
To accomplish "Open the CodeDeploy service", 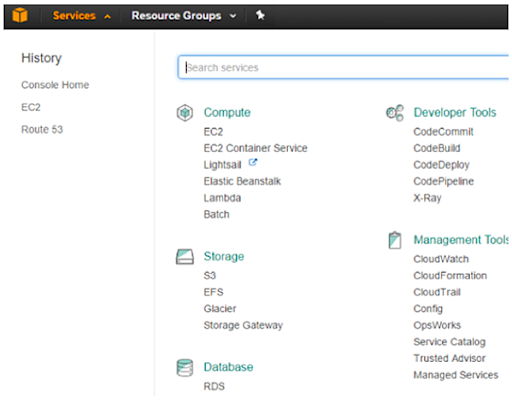I will pos(442,165).
